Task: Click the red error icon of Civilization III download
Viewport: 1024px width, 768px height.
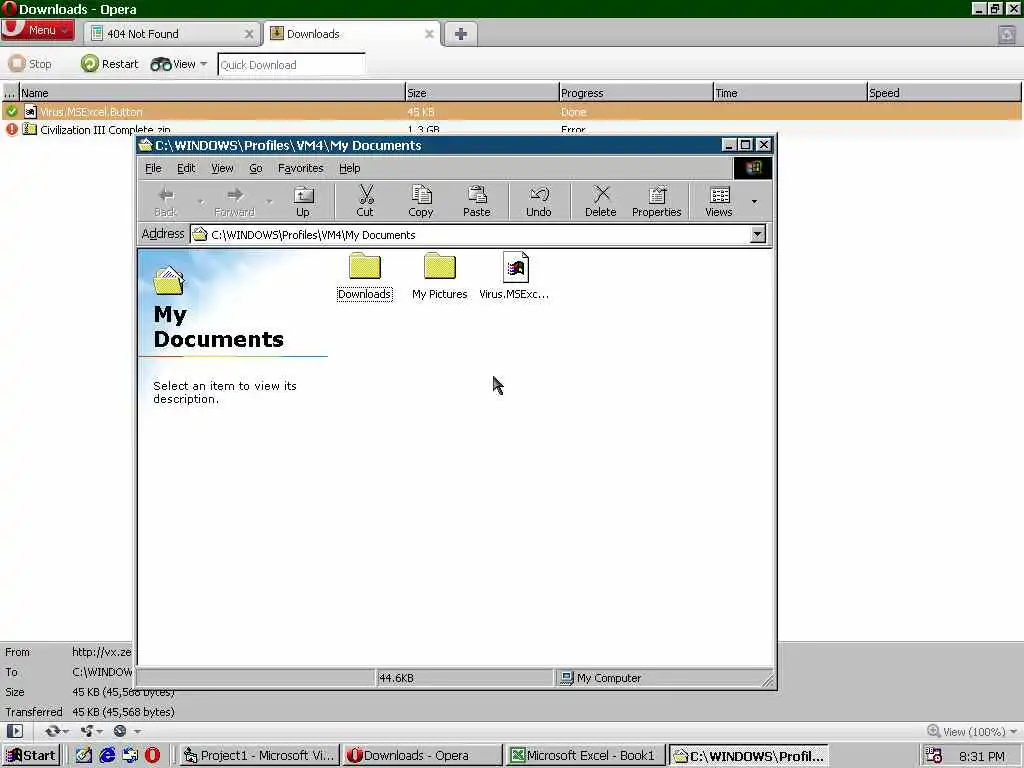Action: pyautogui.click(x=12, y=129)
